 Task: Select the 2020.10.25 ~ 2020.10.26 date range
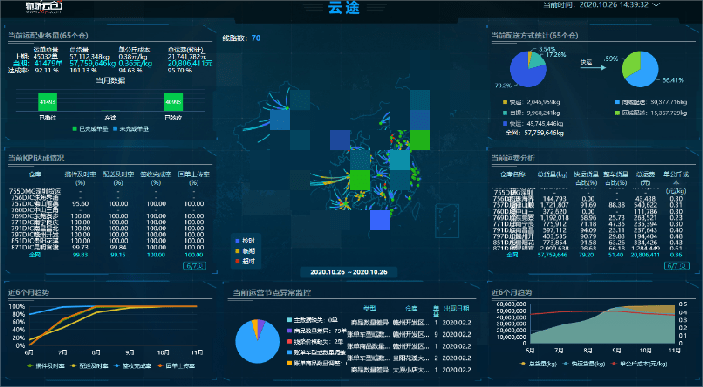point(348,272)
